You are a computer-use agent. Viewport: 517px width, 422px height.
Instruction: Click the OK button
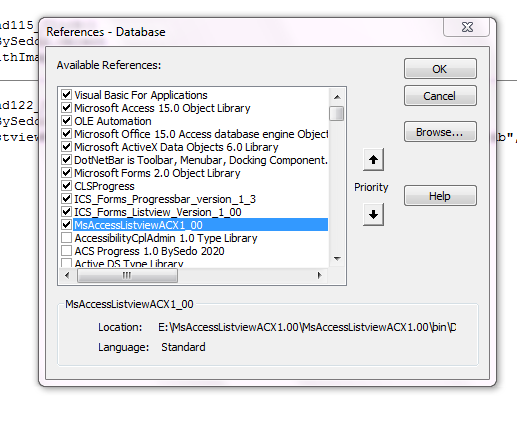tap(440, 69)
